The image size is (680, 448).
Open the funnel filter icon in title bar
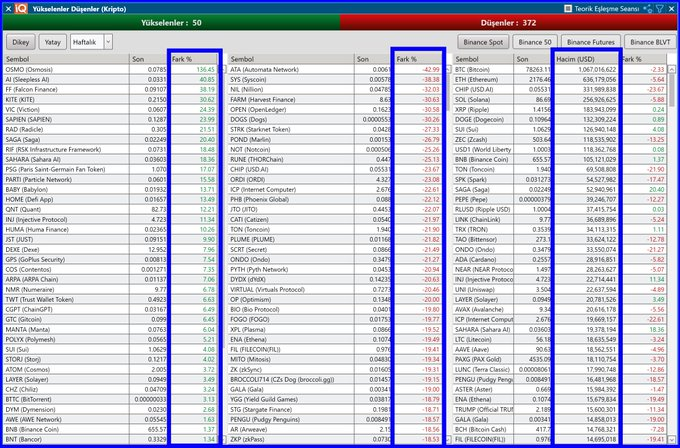pyautogui.click(x=659, y=9)
